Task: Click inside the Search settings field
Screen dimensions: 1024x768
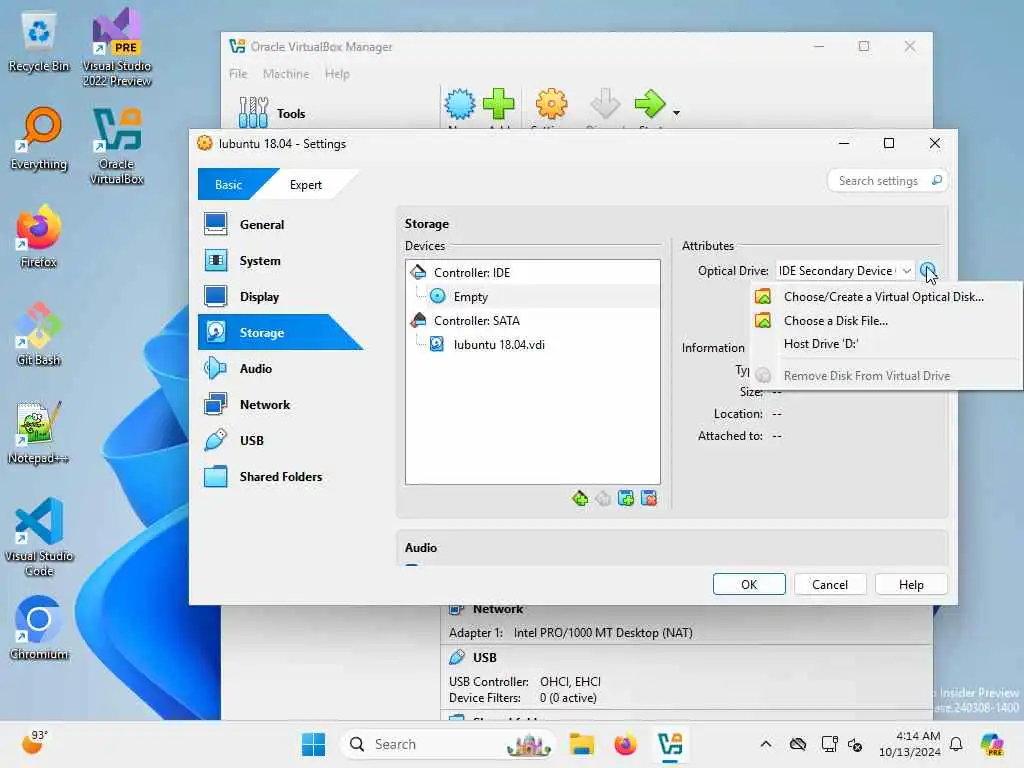Action: (x=887, y=181)
